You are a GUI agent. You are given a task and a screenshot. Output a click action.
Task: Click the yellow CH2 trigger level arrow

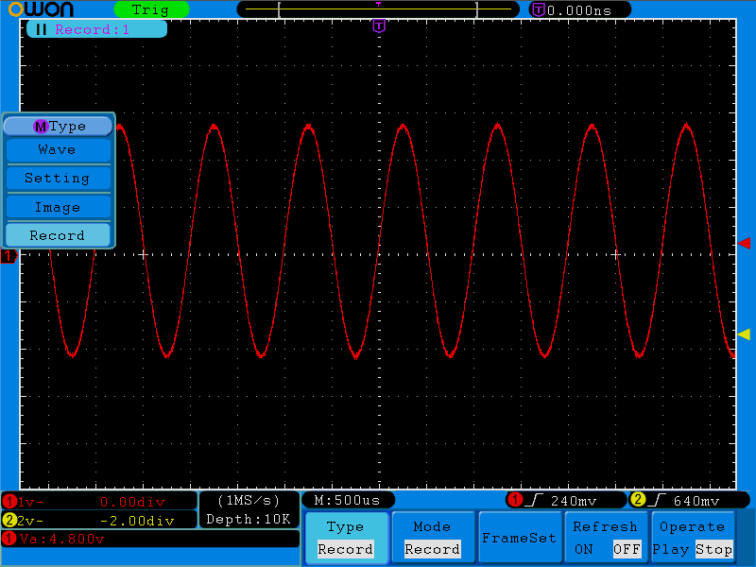tap(743, 334)
